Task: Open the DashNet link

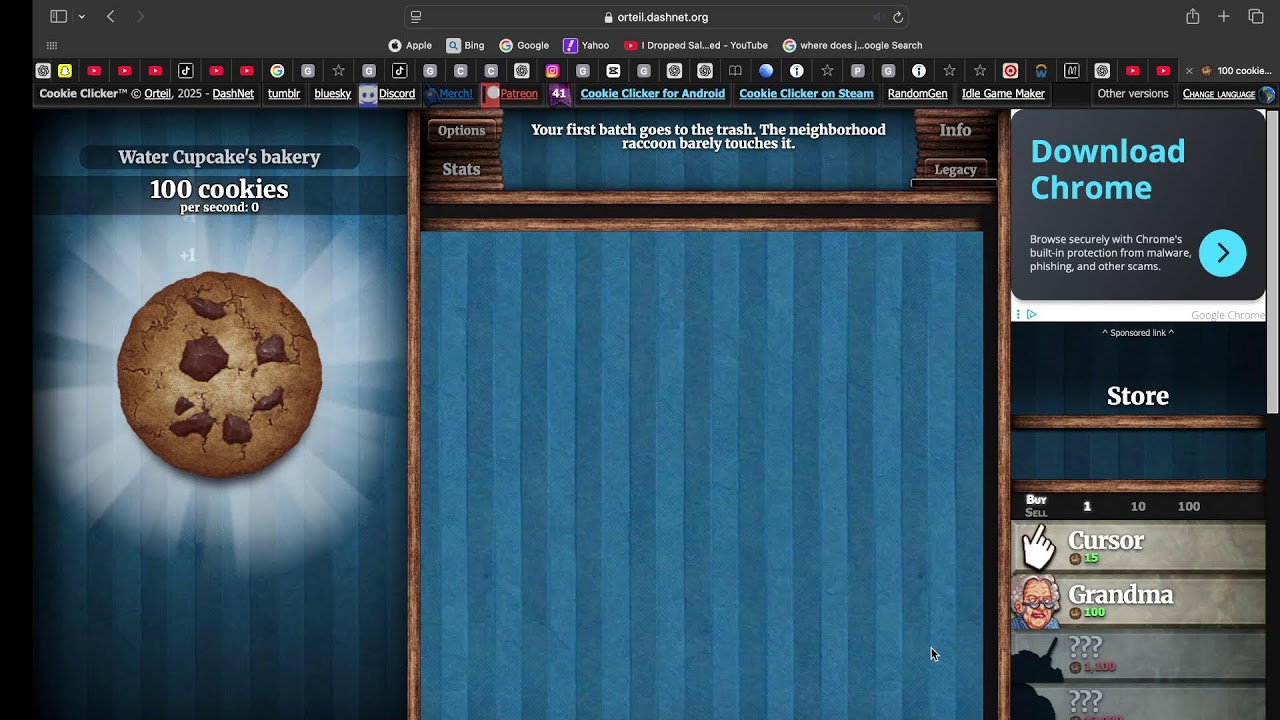Action: [x=233, y=94]
